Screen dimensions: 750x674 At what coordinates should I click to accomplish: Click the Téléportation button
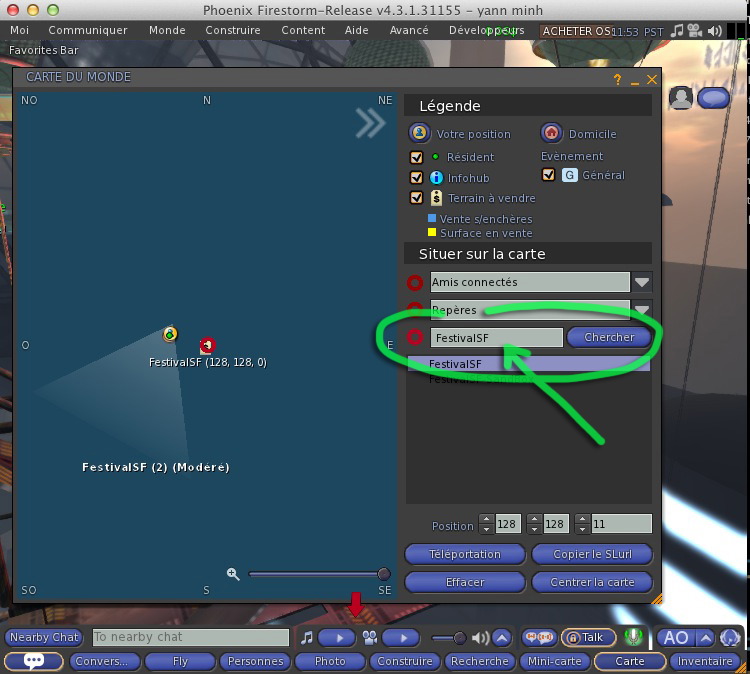coord(465,554)
